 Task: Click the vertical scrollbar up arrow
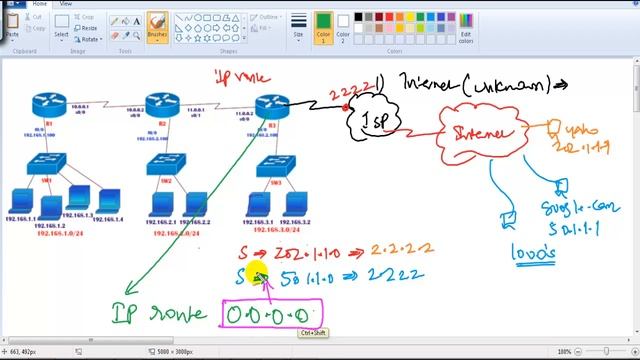pyautogui.click(x=636, y=61)
